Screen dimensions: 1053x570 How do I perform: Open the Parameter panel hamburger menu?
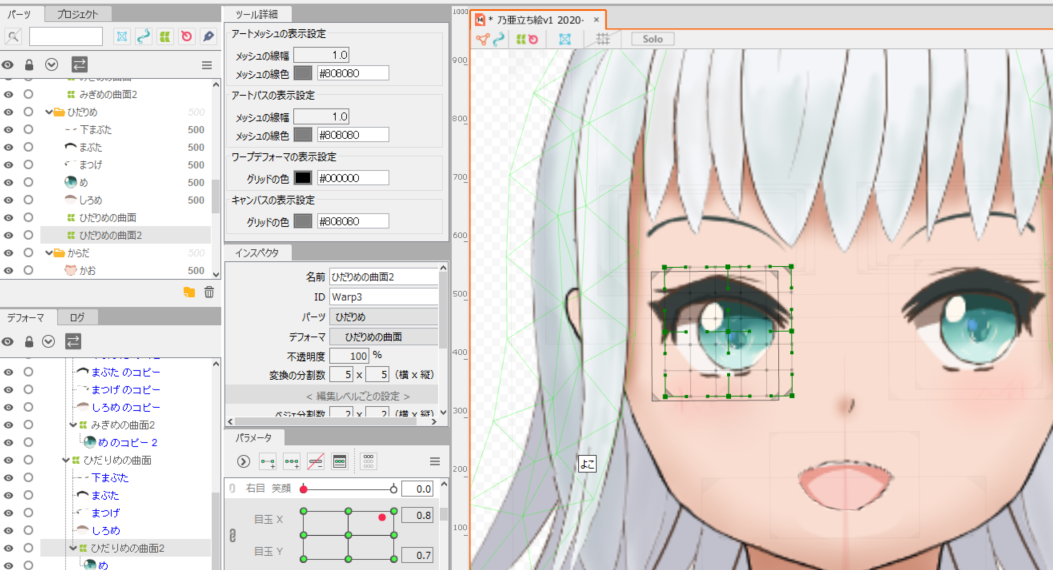[434, 461]
